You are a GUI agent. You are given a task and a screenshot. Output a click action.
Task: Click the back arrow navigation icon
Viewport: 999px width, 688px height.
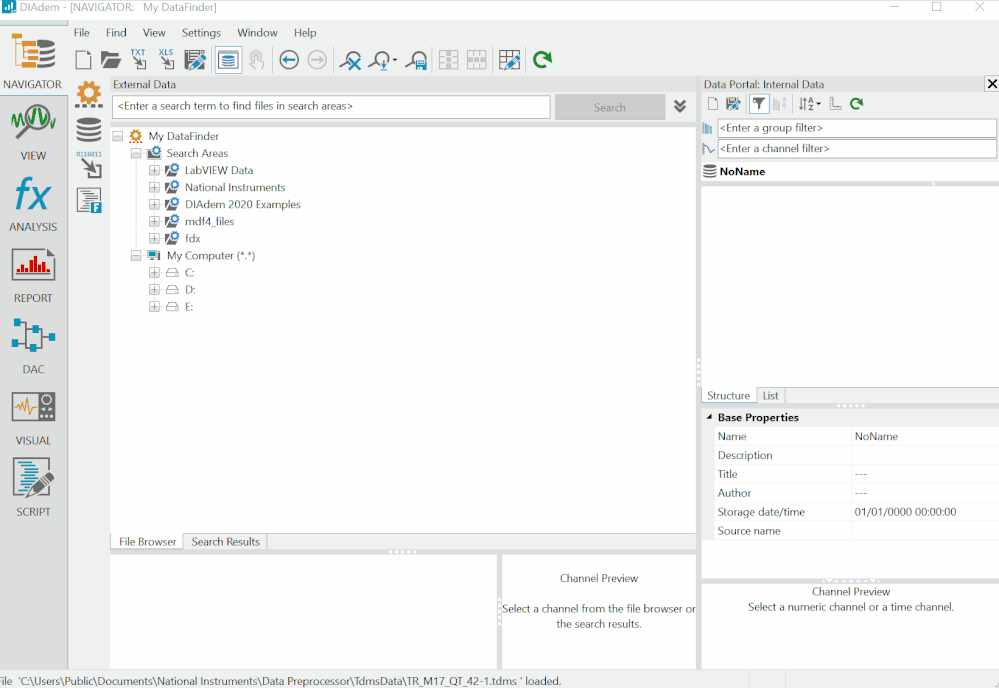click(x=289, y=60)
